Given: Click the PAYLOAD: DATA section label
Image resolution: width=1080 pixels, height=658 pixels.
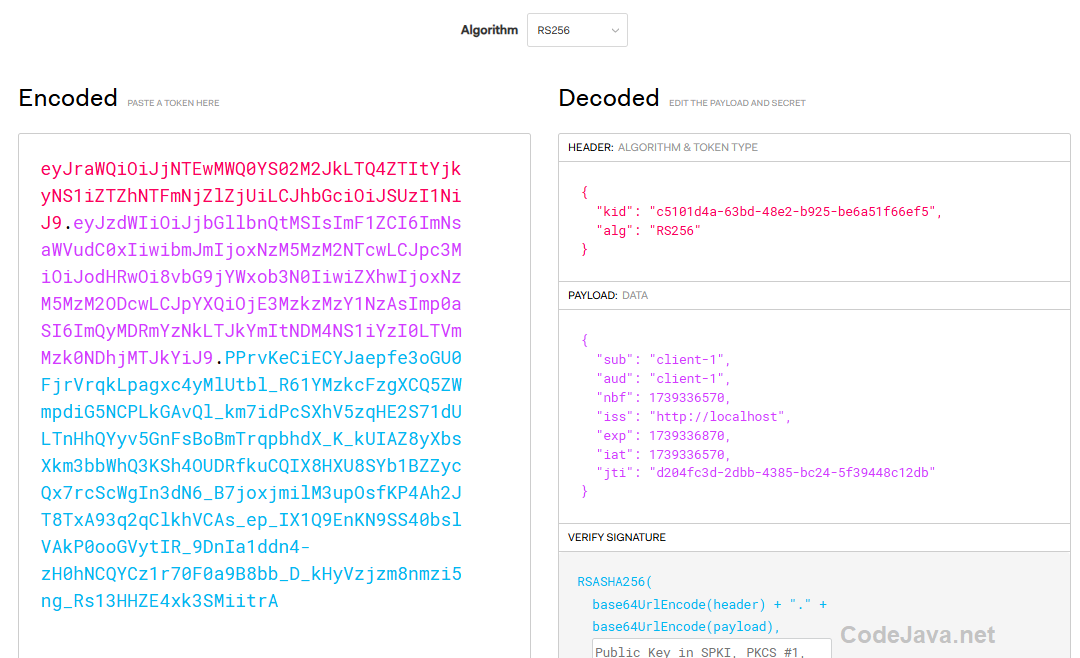Looking at the screenshot, I should coord(608,296).
